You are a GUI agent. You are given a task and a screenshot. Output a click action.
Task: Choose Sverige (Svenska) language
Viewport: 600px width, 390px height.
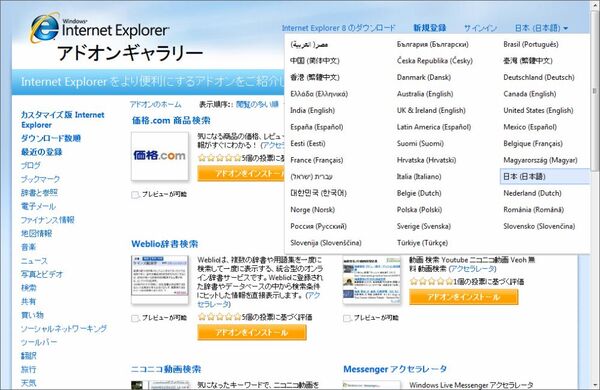(424, 226)
